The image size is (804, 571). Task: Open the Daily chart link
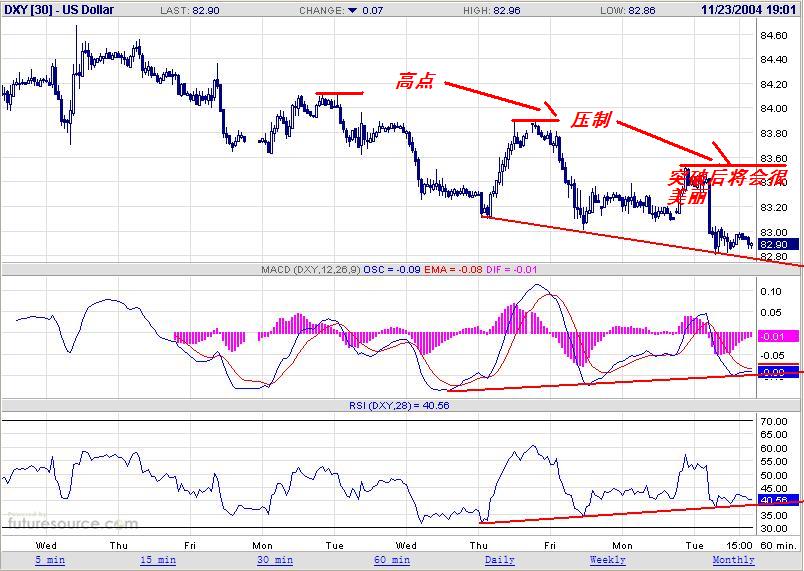click(500, 560)
